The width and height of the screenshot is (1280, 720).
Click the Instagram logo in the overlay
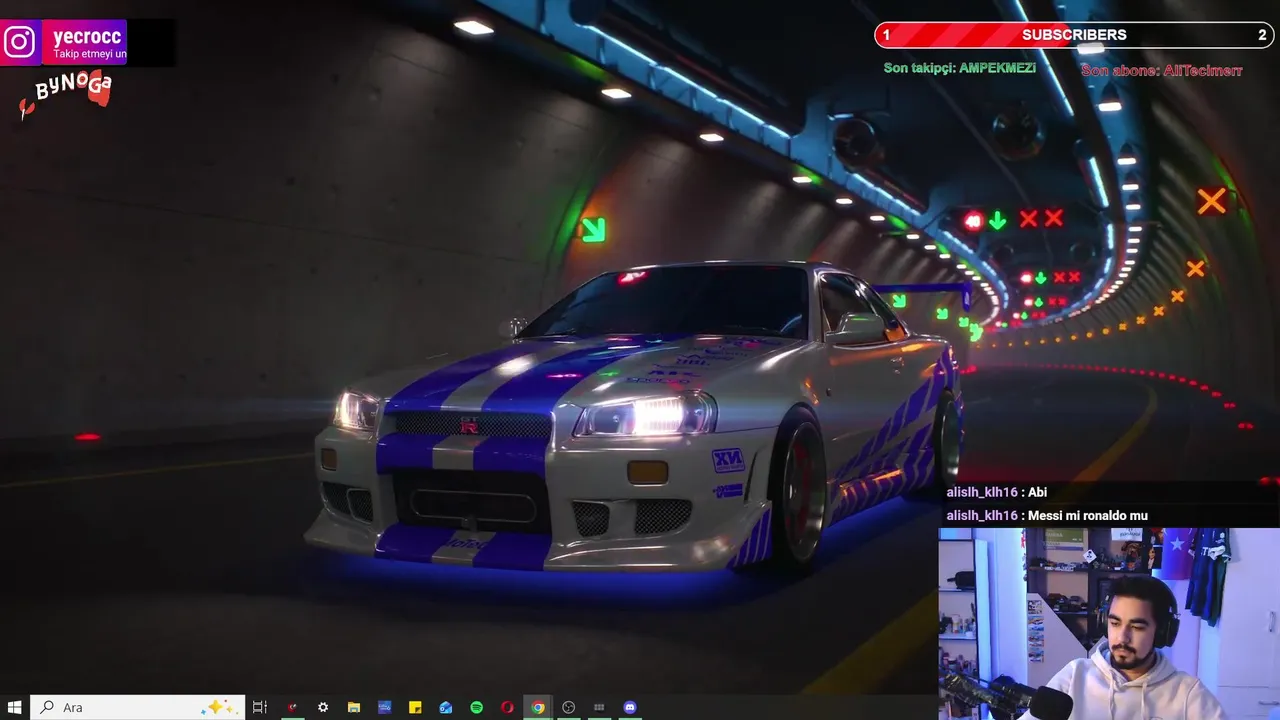click(20, 42)
